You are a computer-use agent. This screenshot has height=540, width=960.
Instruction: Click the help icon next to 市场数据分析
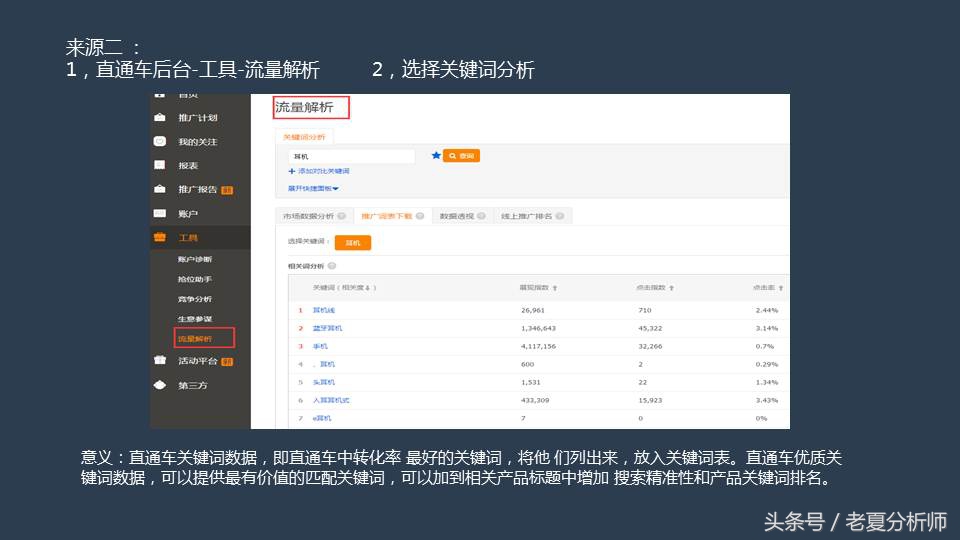point(342,216)
